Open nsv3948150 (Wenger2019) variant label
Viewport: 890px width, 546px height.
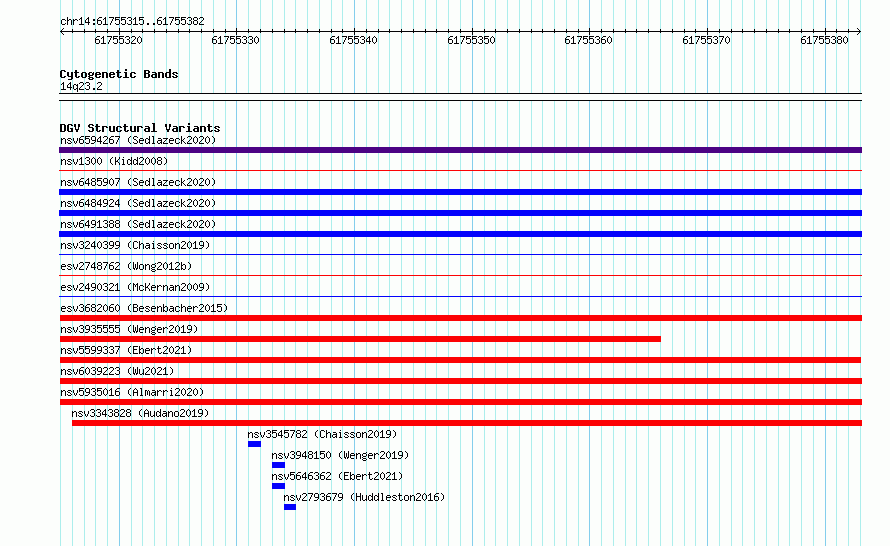[340, 455]
